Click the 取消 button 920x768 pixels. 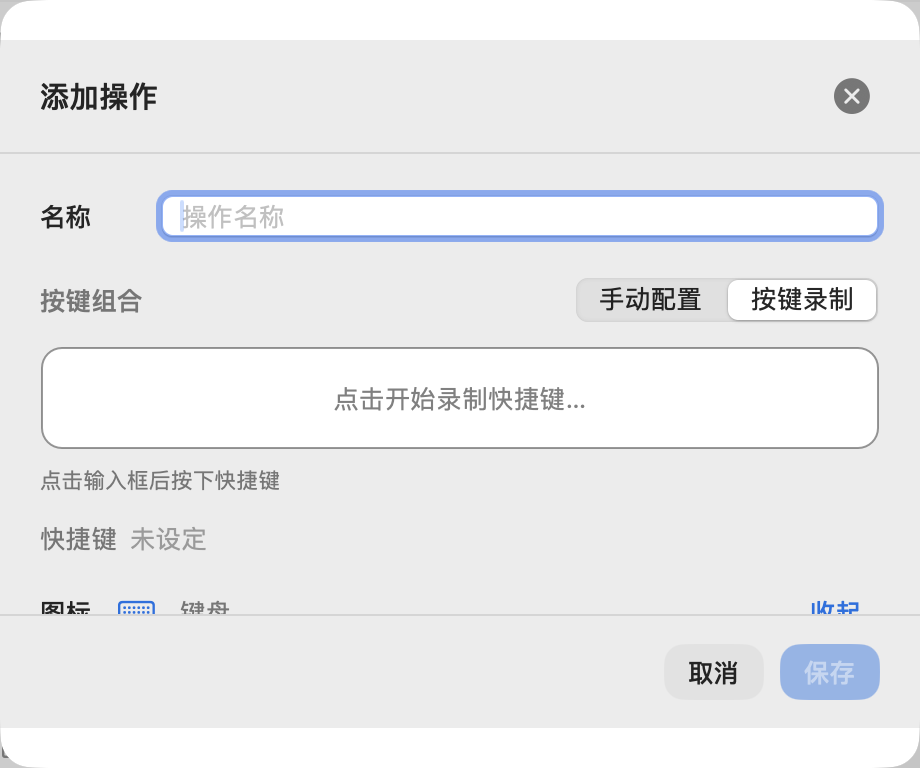point(713,672)
